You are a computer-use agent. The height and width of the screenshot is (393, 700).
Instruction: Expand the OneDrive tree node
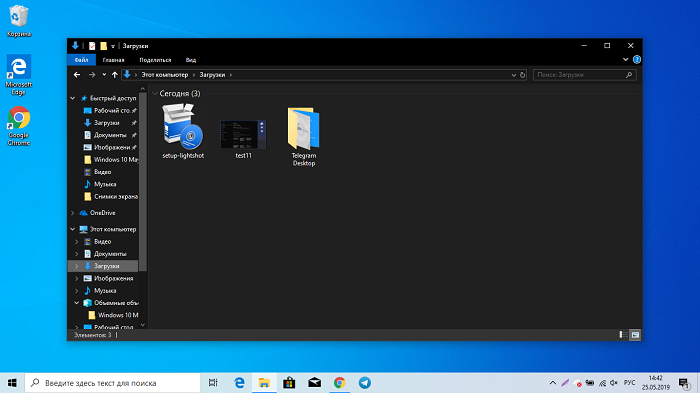pos(72,213)
